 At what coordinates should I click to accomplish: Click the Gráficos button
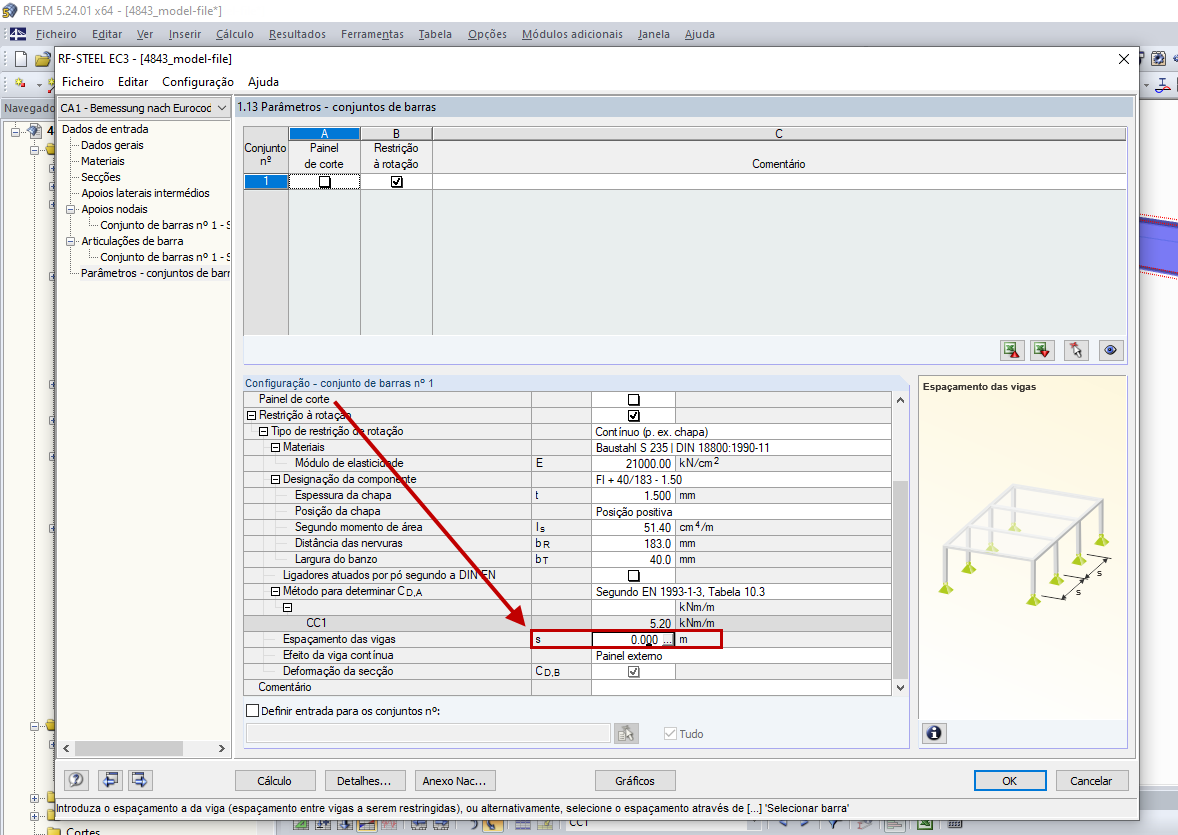pos(635,781)
